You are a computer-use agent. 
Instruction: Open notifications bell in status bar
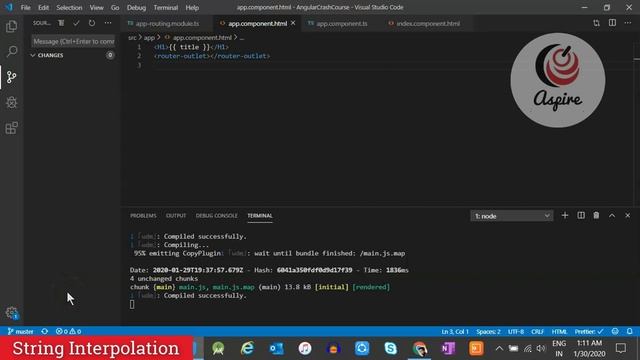click(630, 331)
